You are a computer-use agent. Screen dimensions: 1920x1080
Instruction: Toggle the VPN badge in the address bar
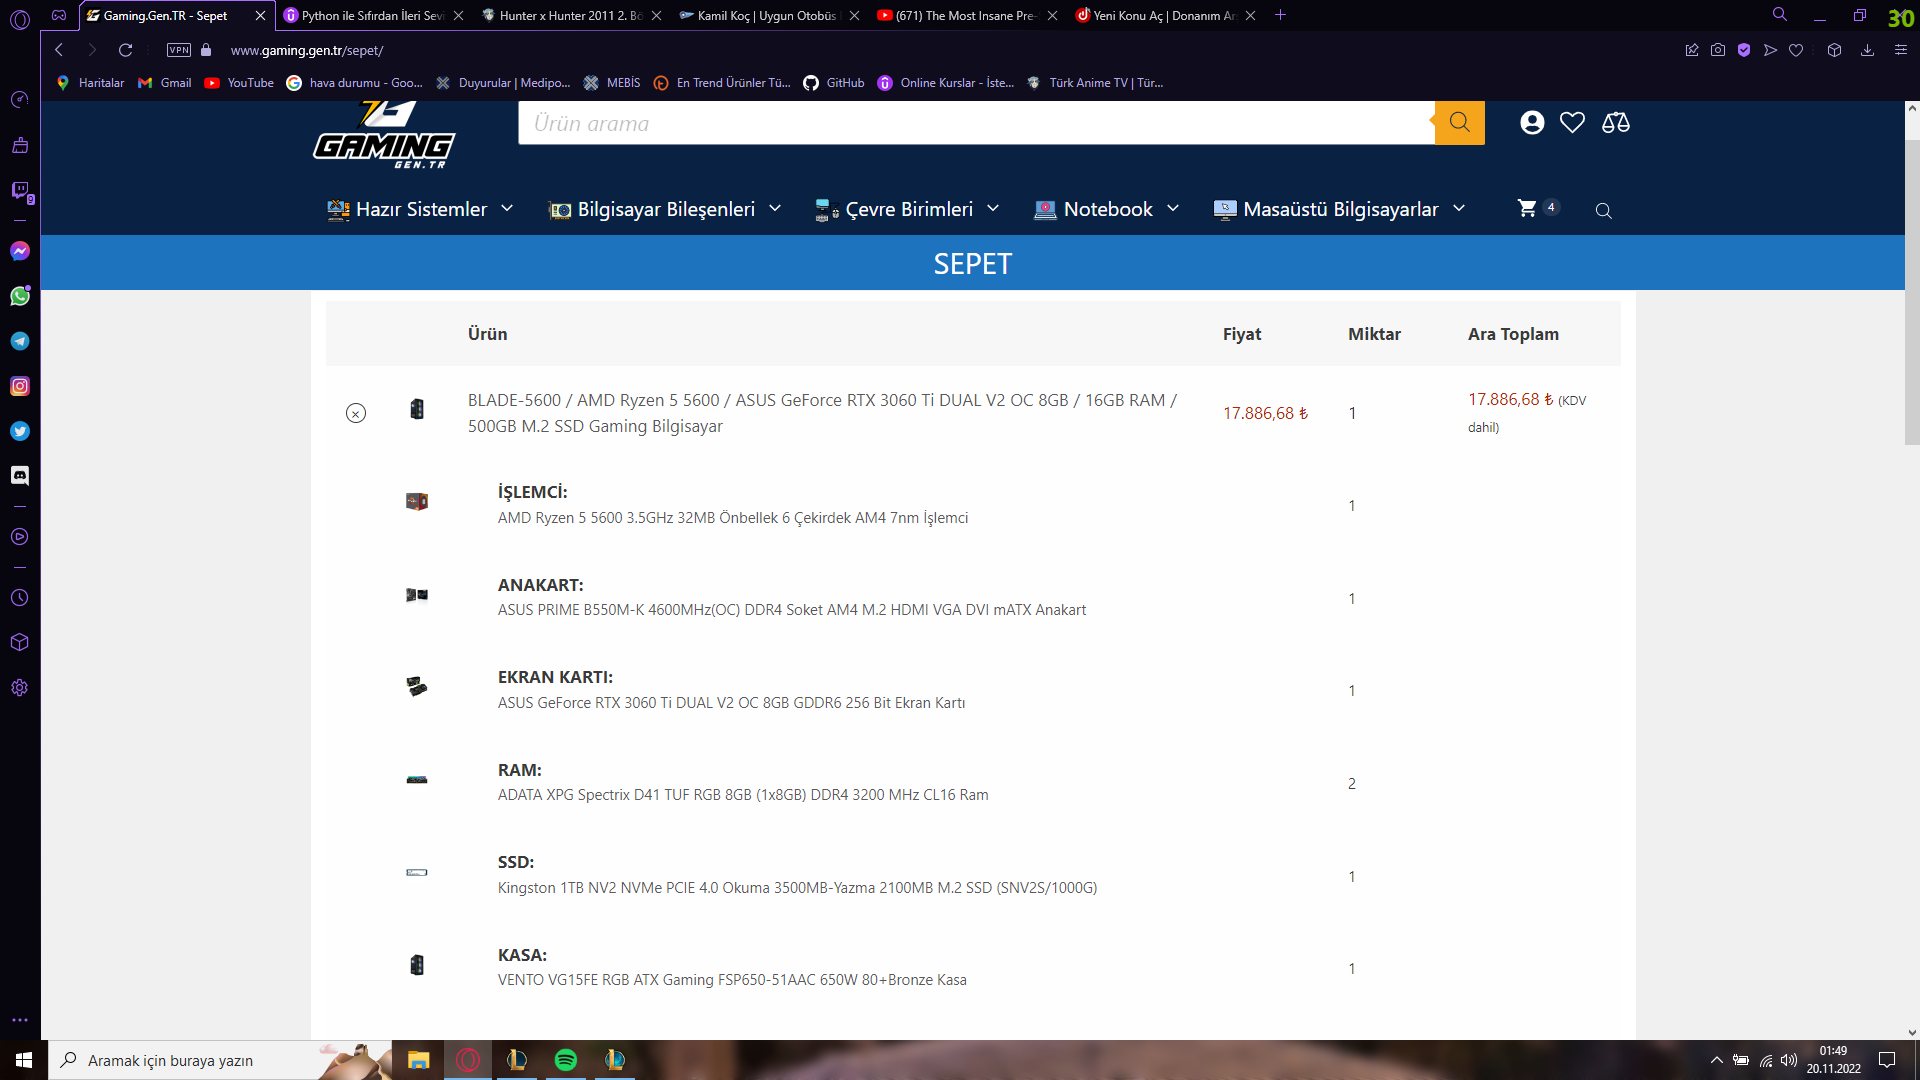point(179,50)
